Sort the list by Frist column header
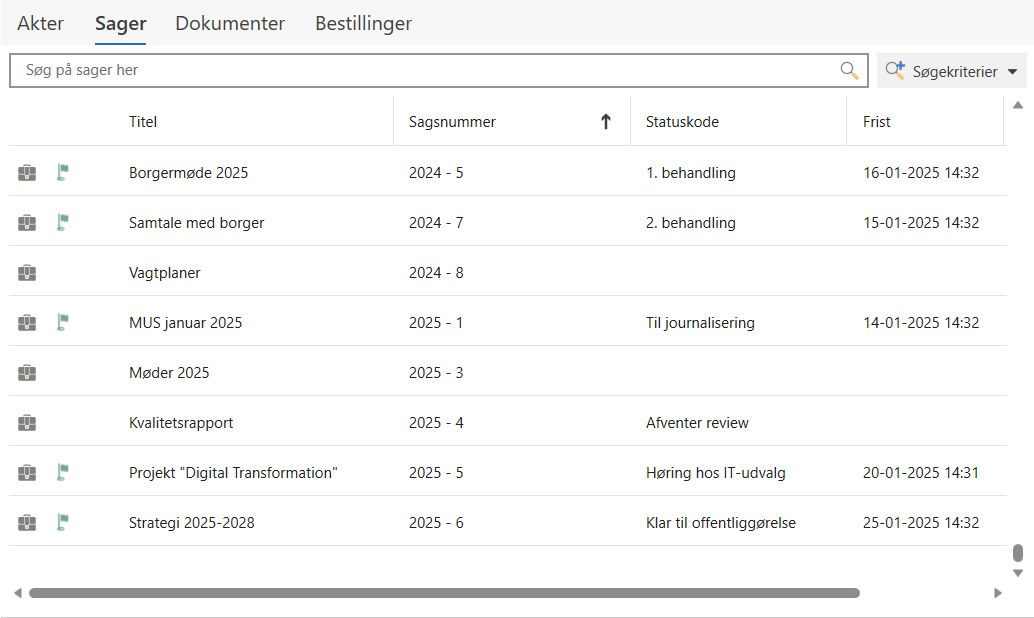Screen dimensions: 1034x618 point(876,122)
